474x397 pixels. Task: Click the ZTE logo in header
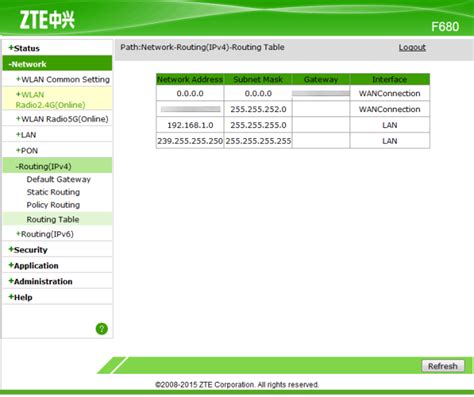pyautogui.click(x=47, y=20)
